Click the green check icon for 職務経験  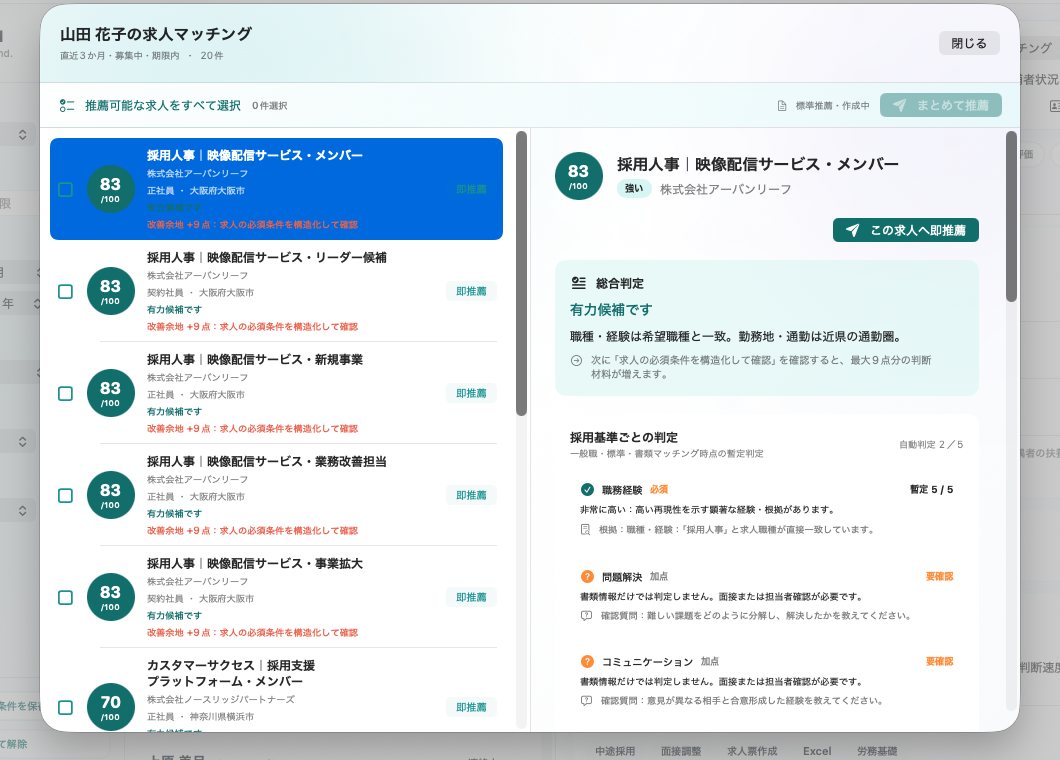(587, 490)
